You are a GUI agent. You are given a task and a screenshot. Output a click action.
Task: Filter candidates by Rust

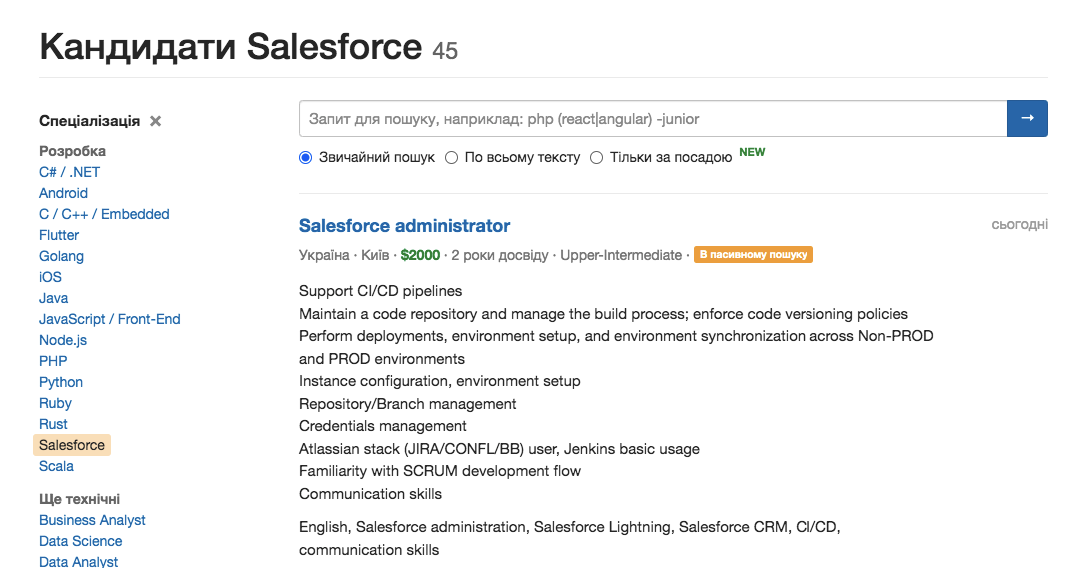(53, 424)
